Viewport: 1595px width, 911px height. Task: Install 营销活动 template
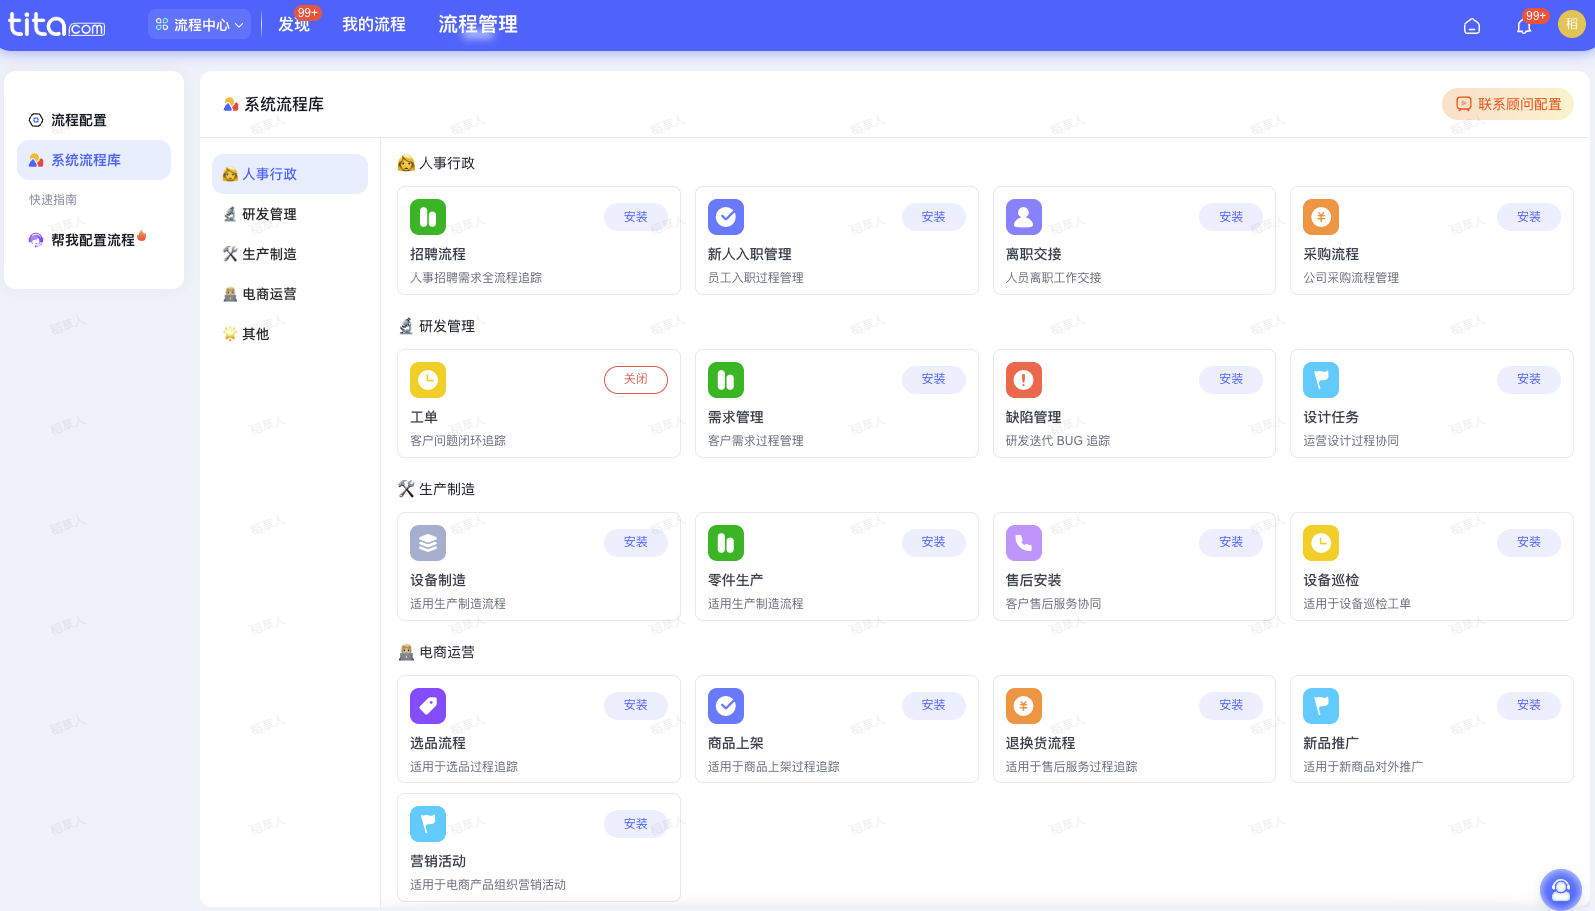tap(636, 824)
